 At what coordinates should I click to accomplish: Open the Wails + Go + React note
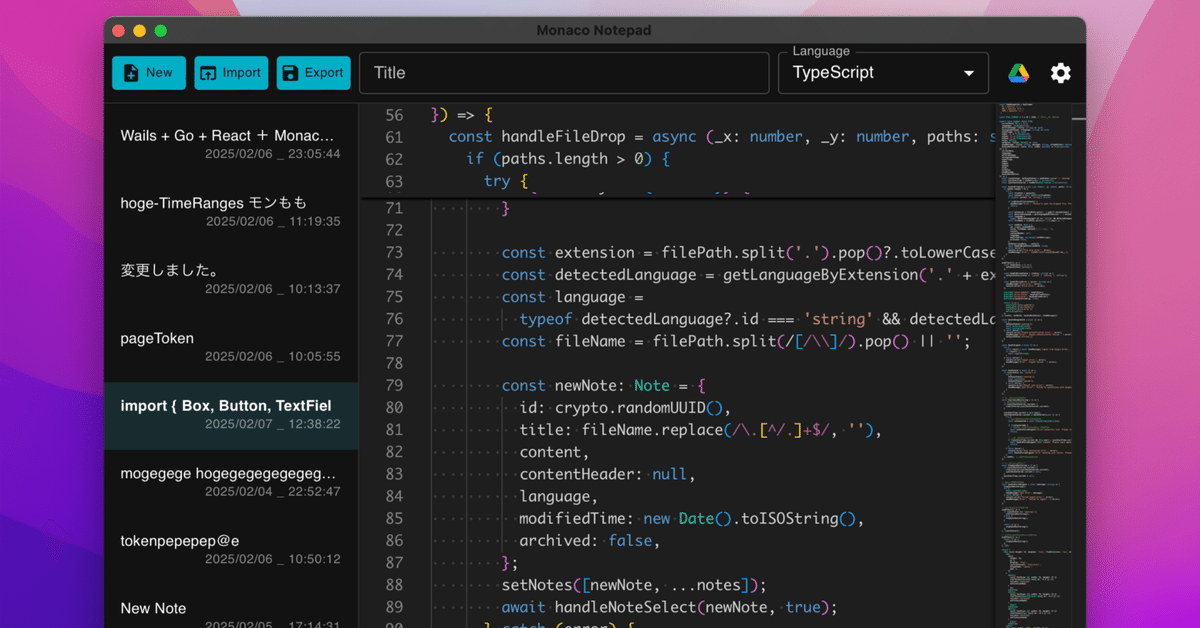pos(231,144)
